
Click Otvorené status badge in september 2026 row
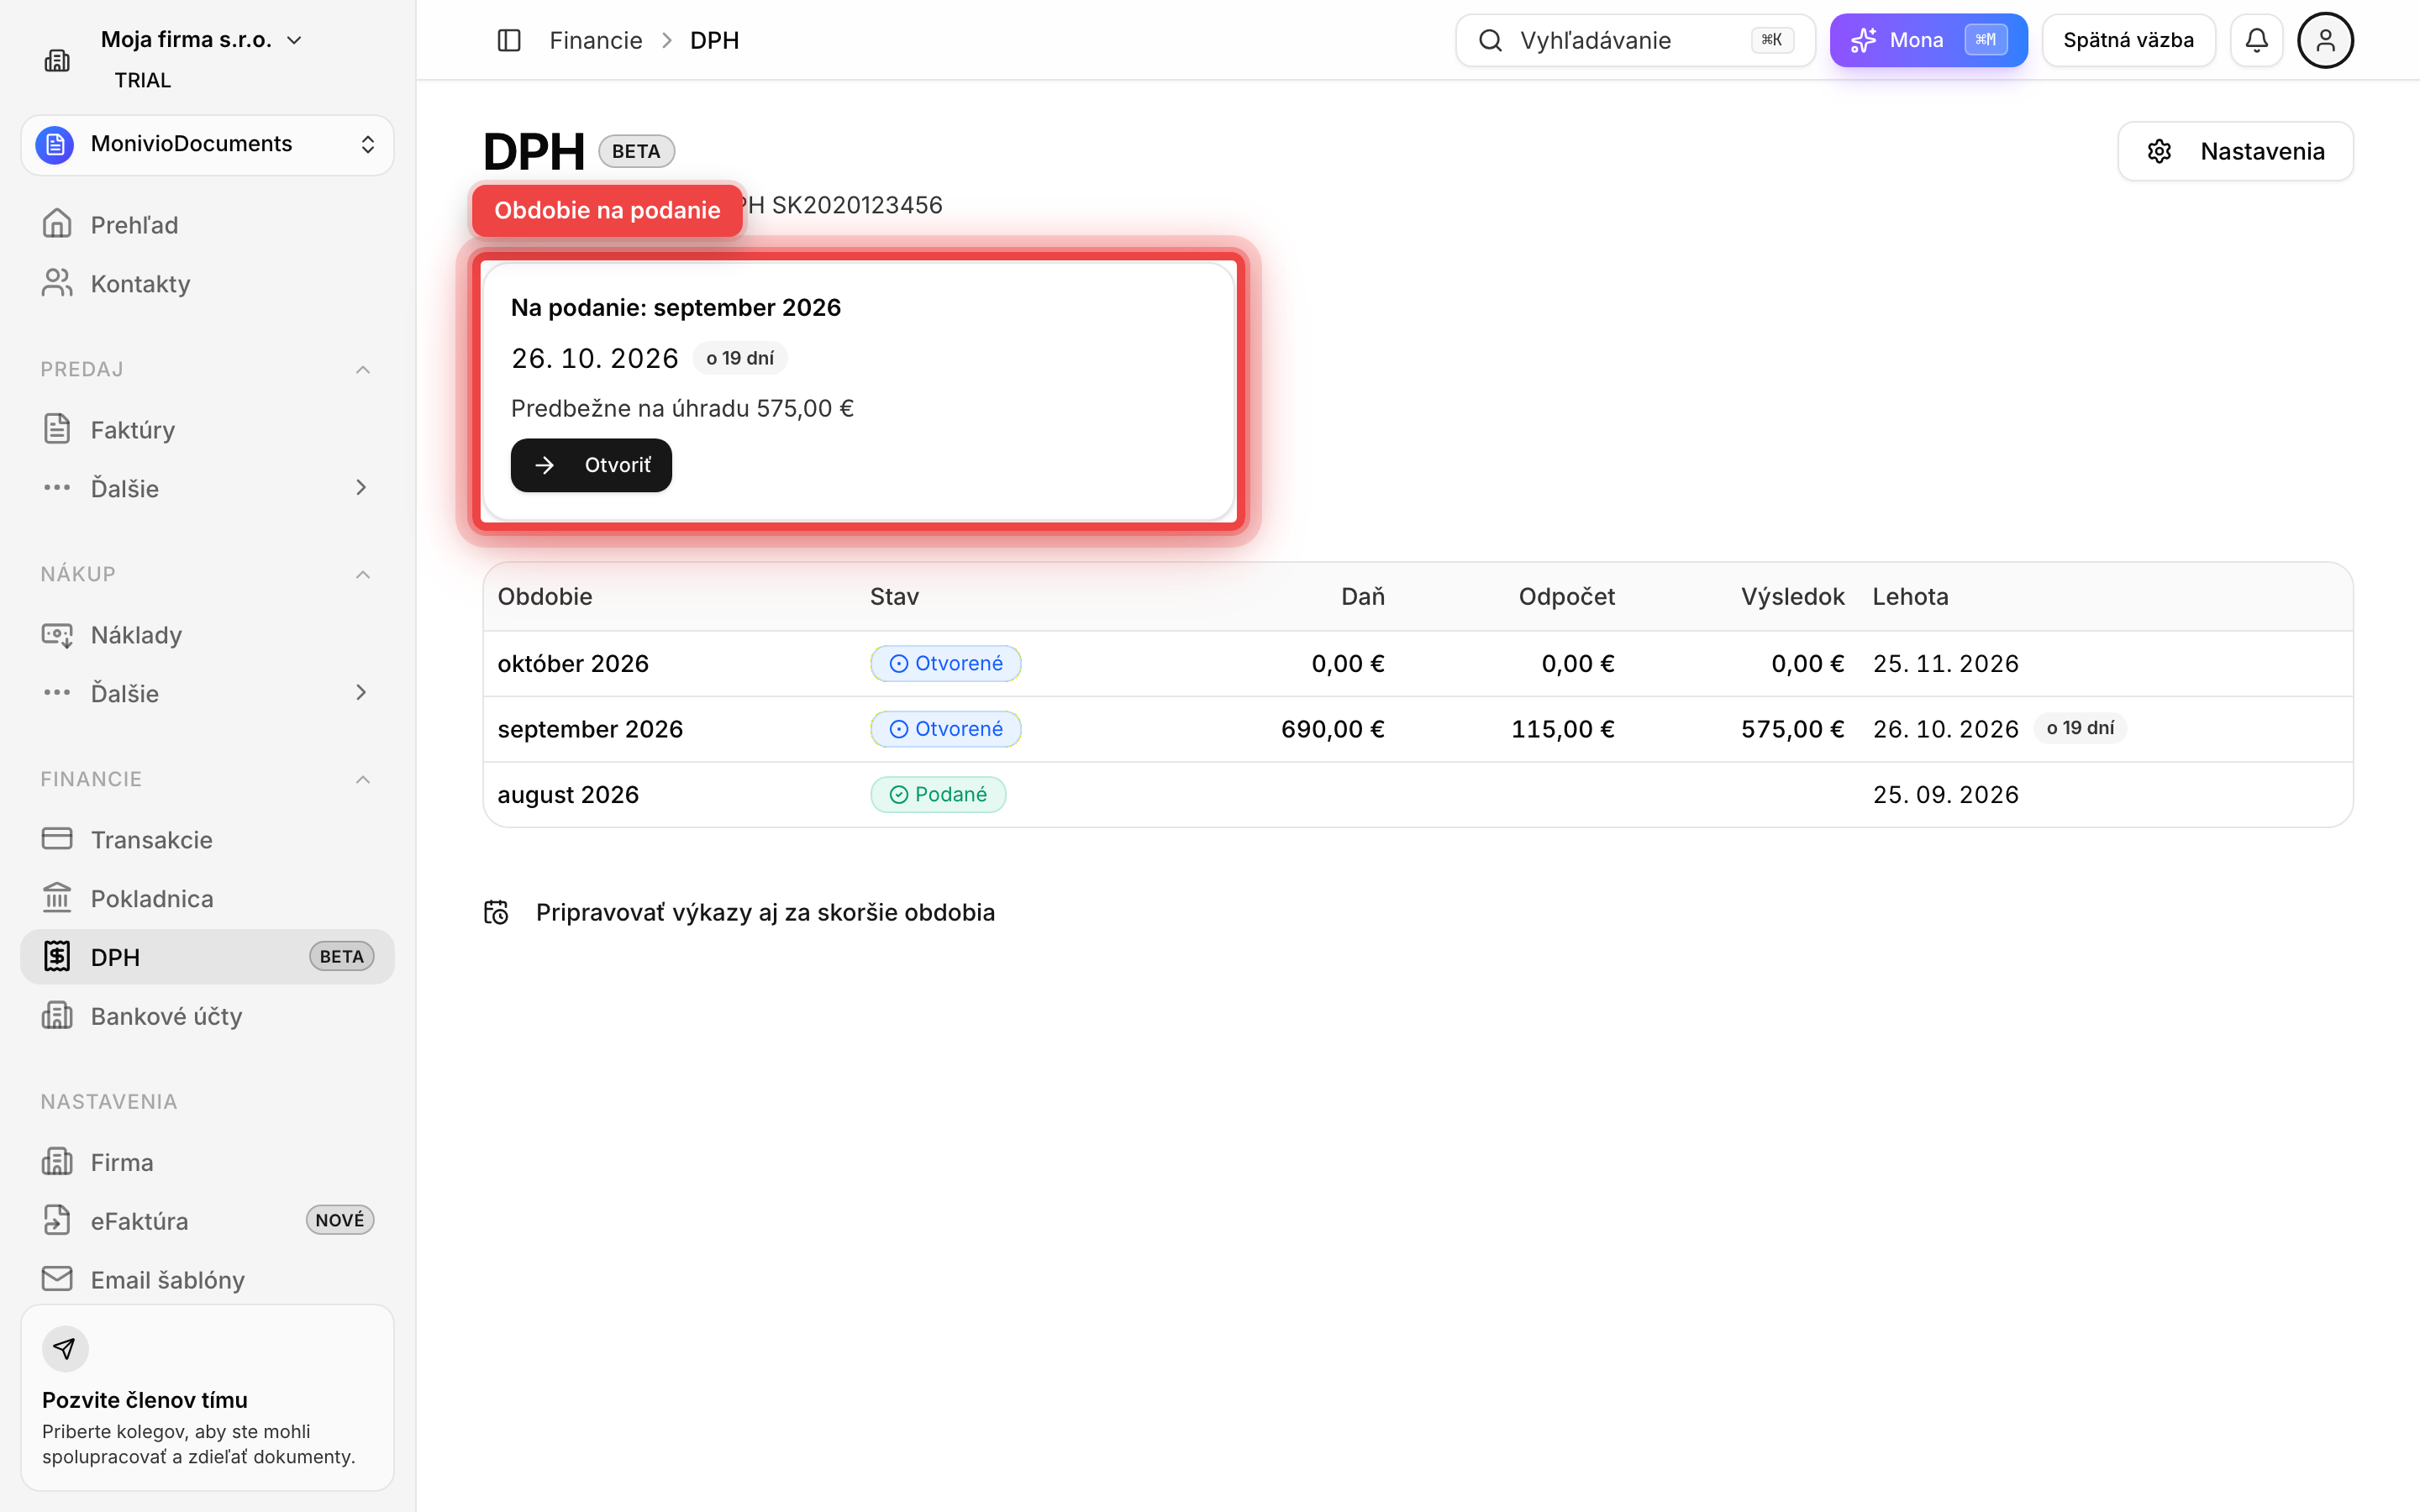point(945,729)
